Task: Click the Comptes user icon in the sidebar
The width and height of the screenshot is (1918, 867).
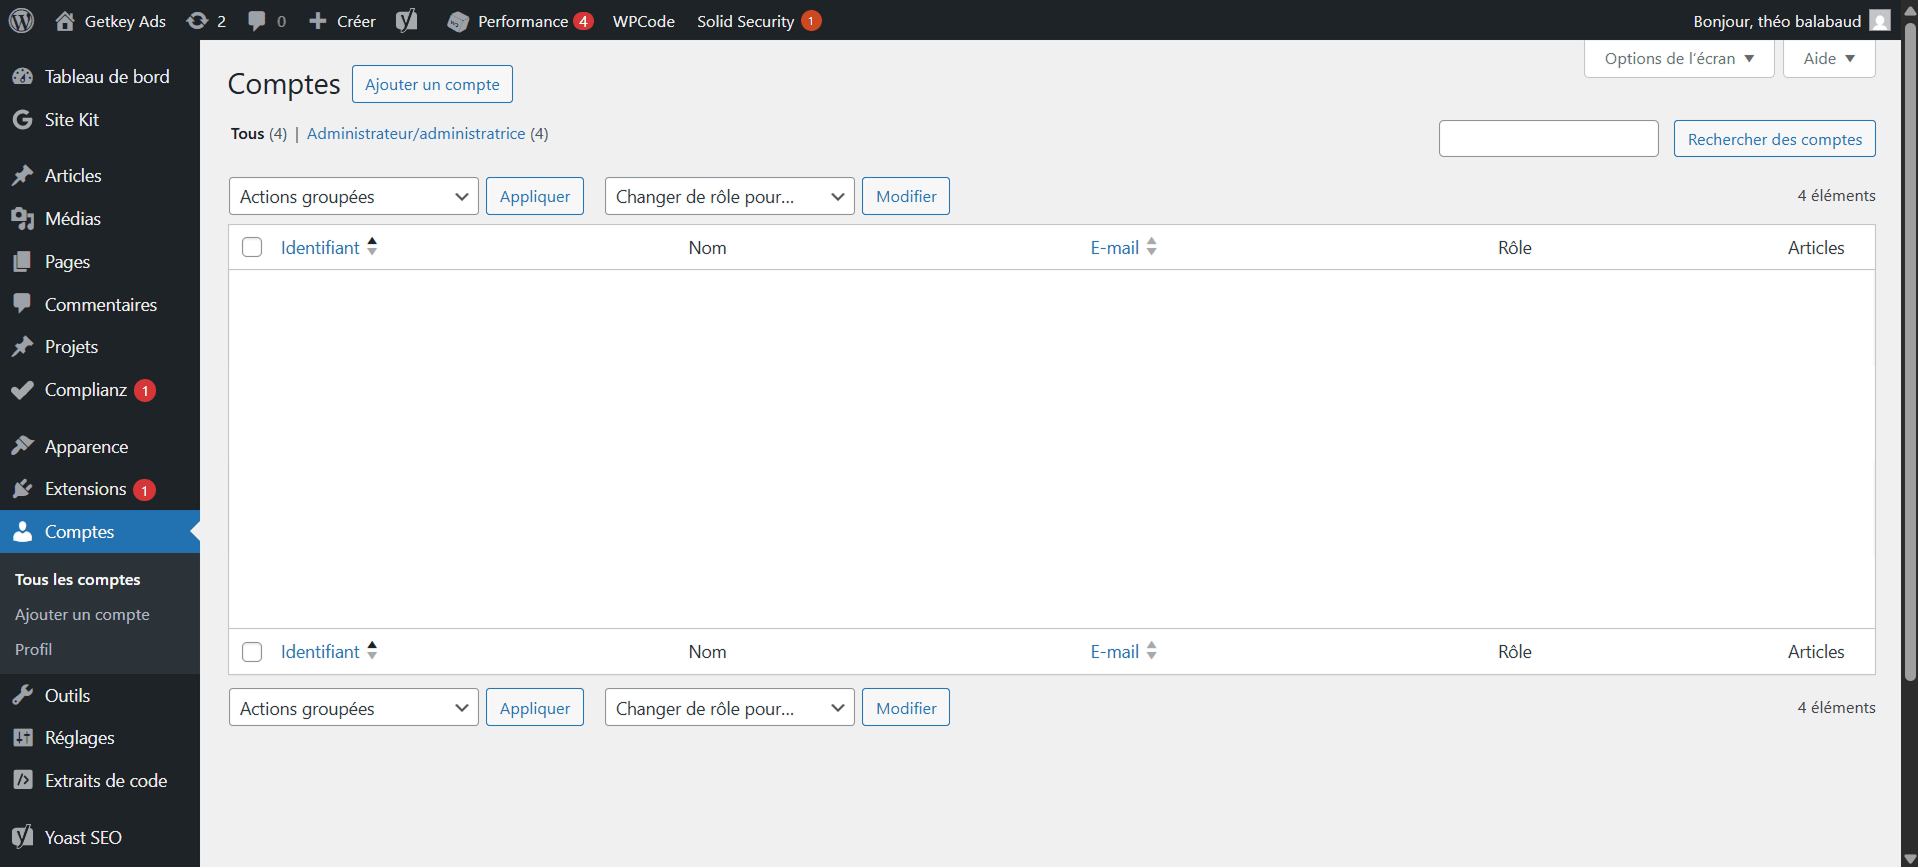Action: (22, 532)
